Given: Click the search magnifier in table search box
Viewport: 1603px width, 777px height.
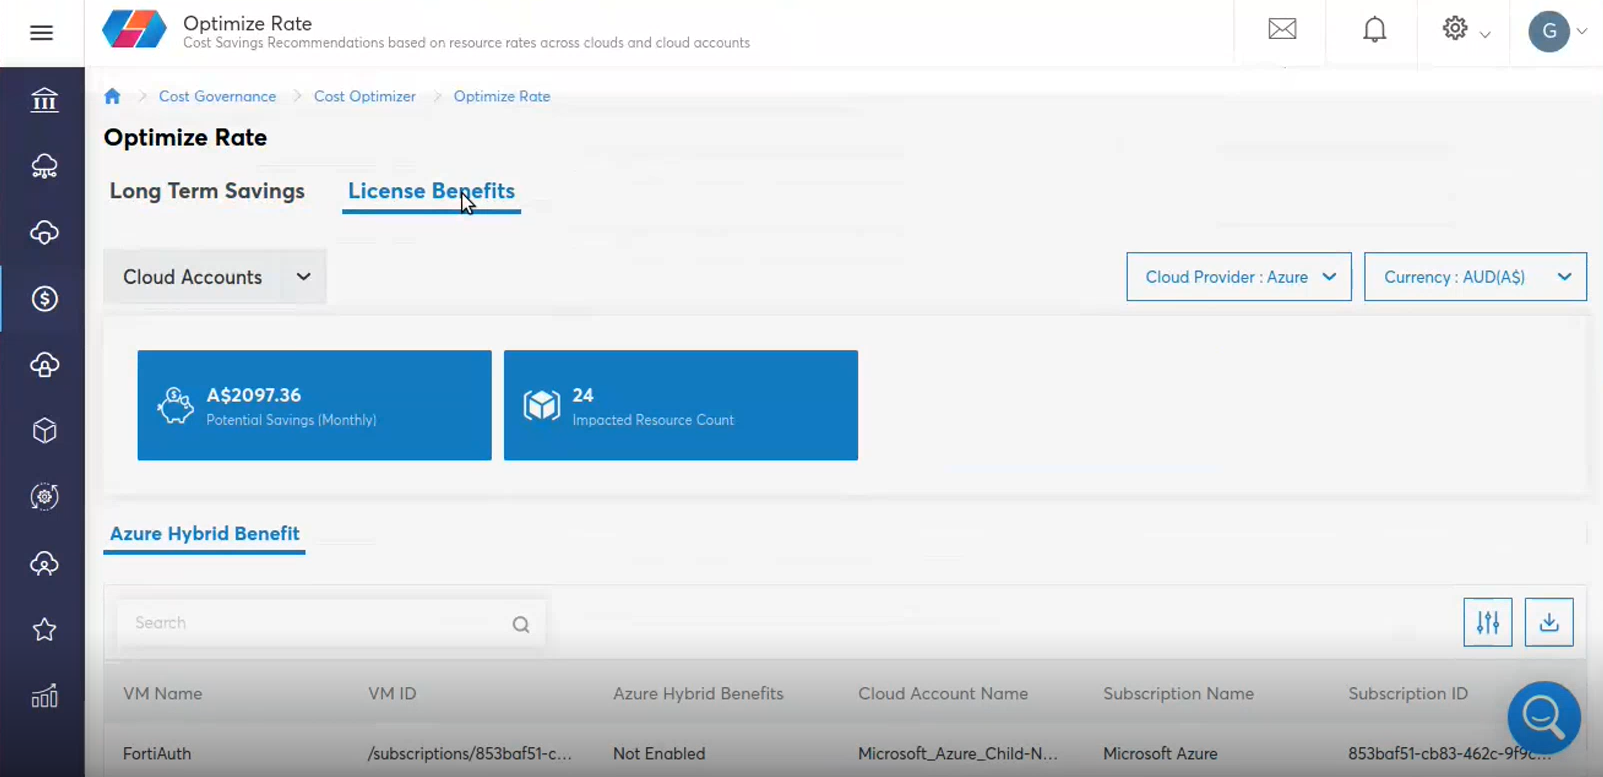Looking at the screenshot, I should coord(521,624).
